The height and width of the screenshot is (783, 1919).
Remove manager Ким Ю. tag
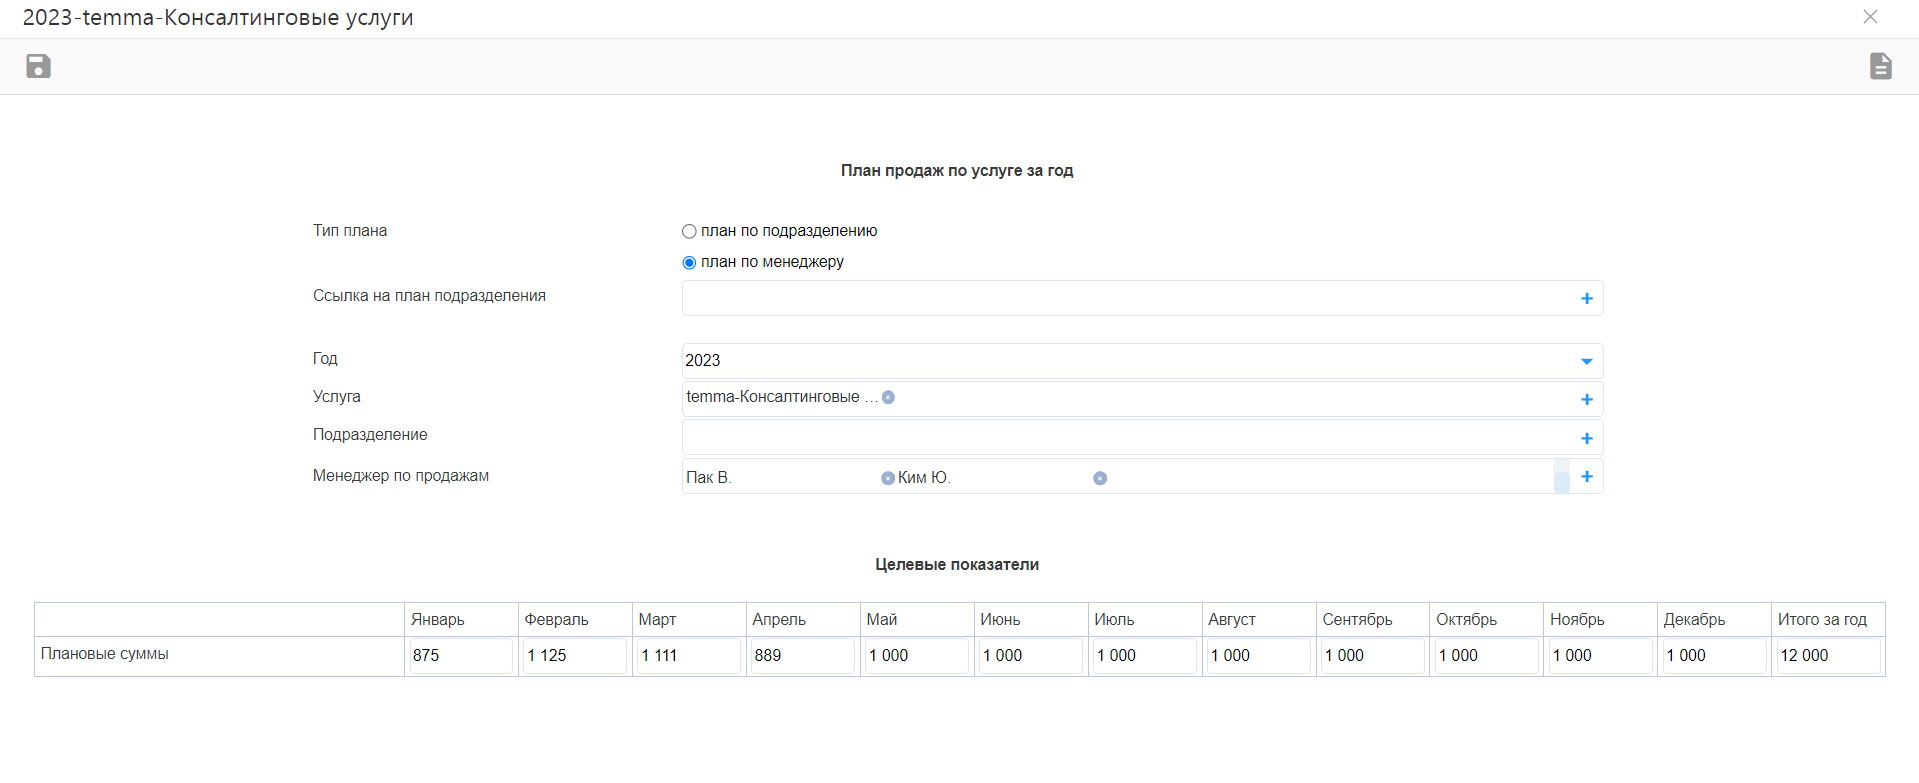(1099, 478)
